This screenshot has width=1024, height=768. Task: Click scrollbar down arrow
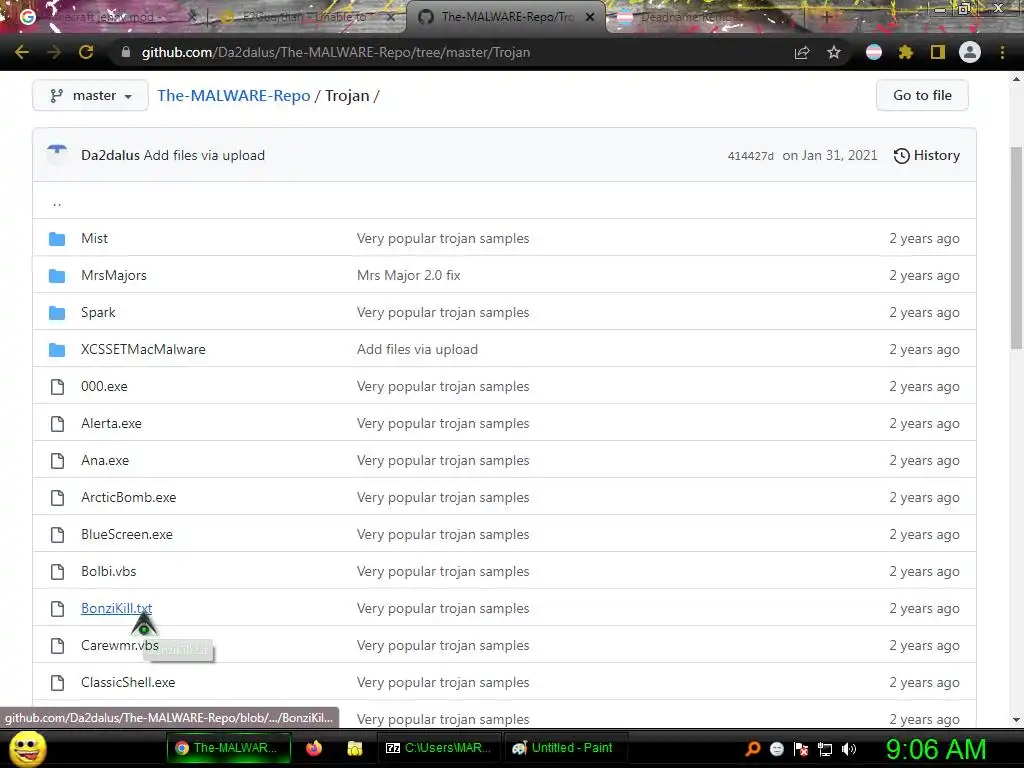click(x=1016, y=720)
